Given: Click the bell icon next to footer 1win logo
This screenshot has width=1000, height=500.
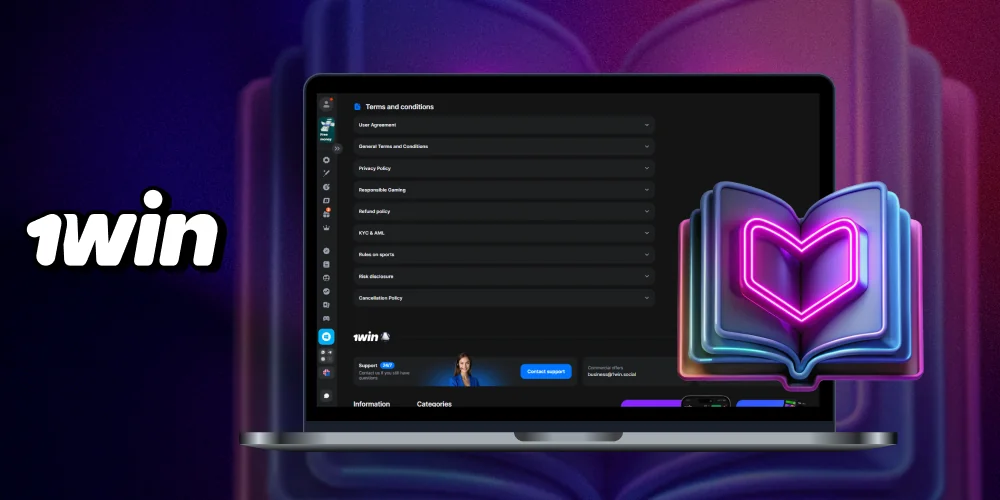Looking at the screenshot, I should [x=385, y=337].
